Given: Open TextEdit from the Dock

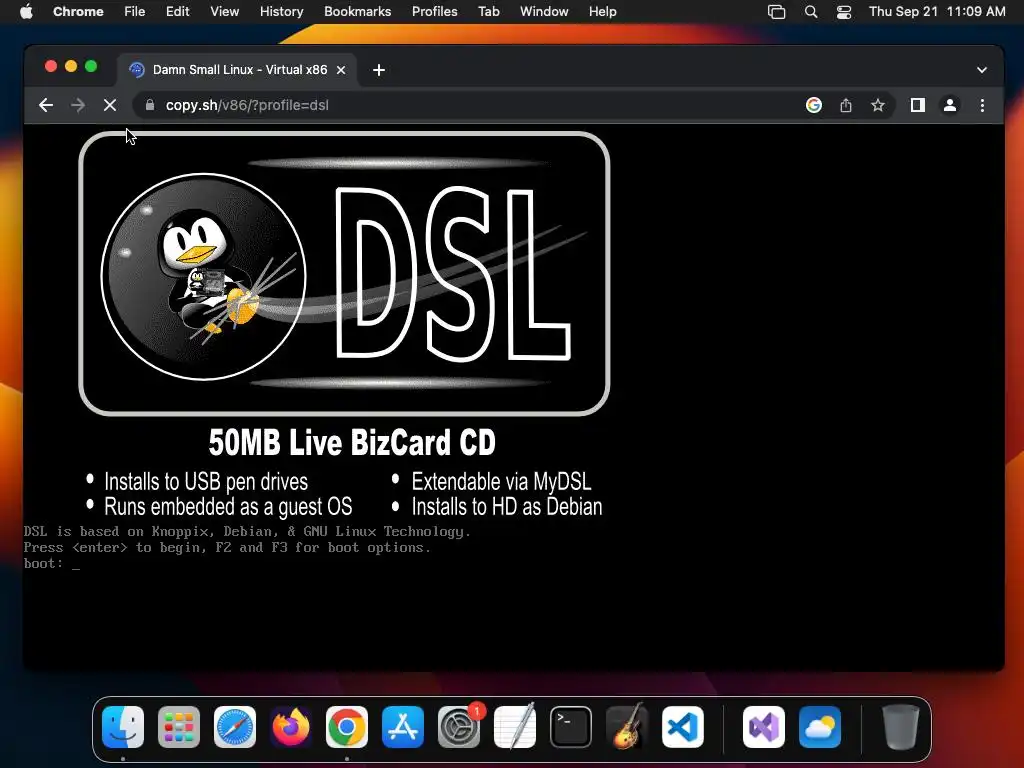Looking at the screenshot, I should (x=515, y=727).
